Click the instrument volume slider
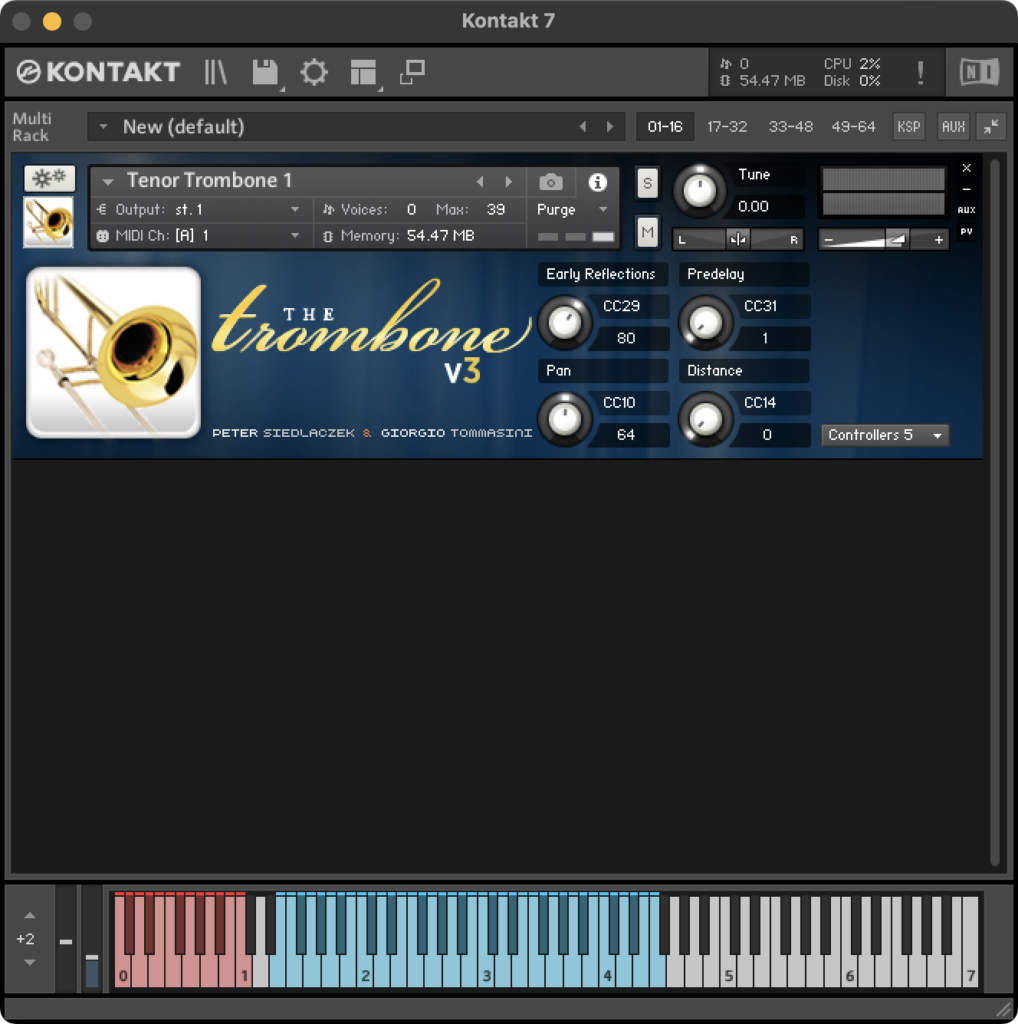1018x1024 pixels. coord(883,240)
